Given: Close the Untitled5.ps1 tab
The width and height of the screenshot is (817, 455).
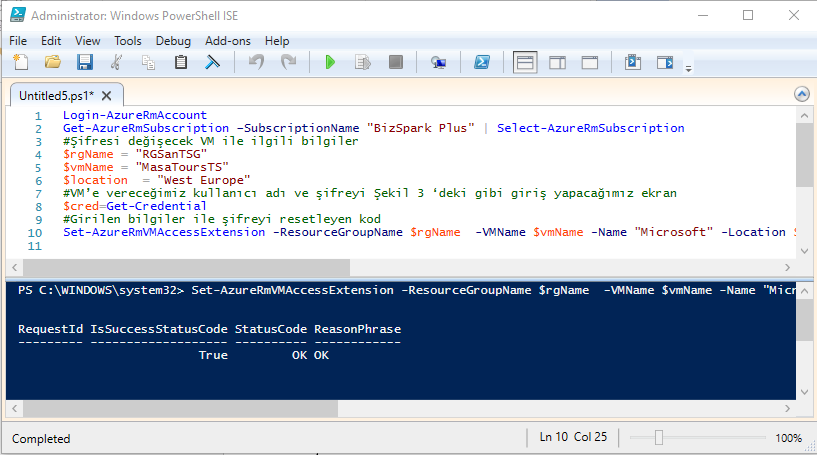Looking at the screenshot, I should coord(106,96).
